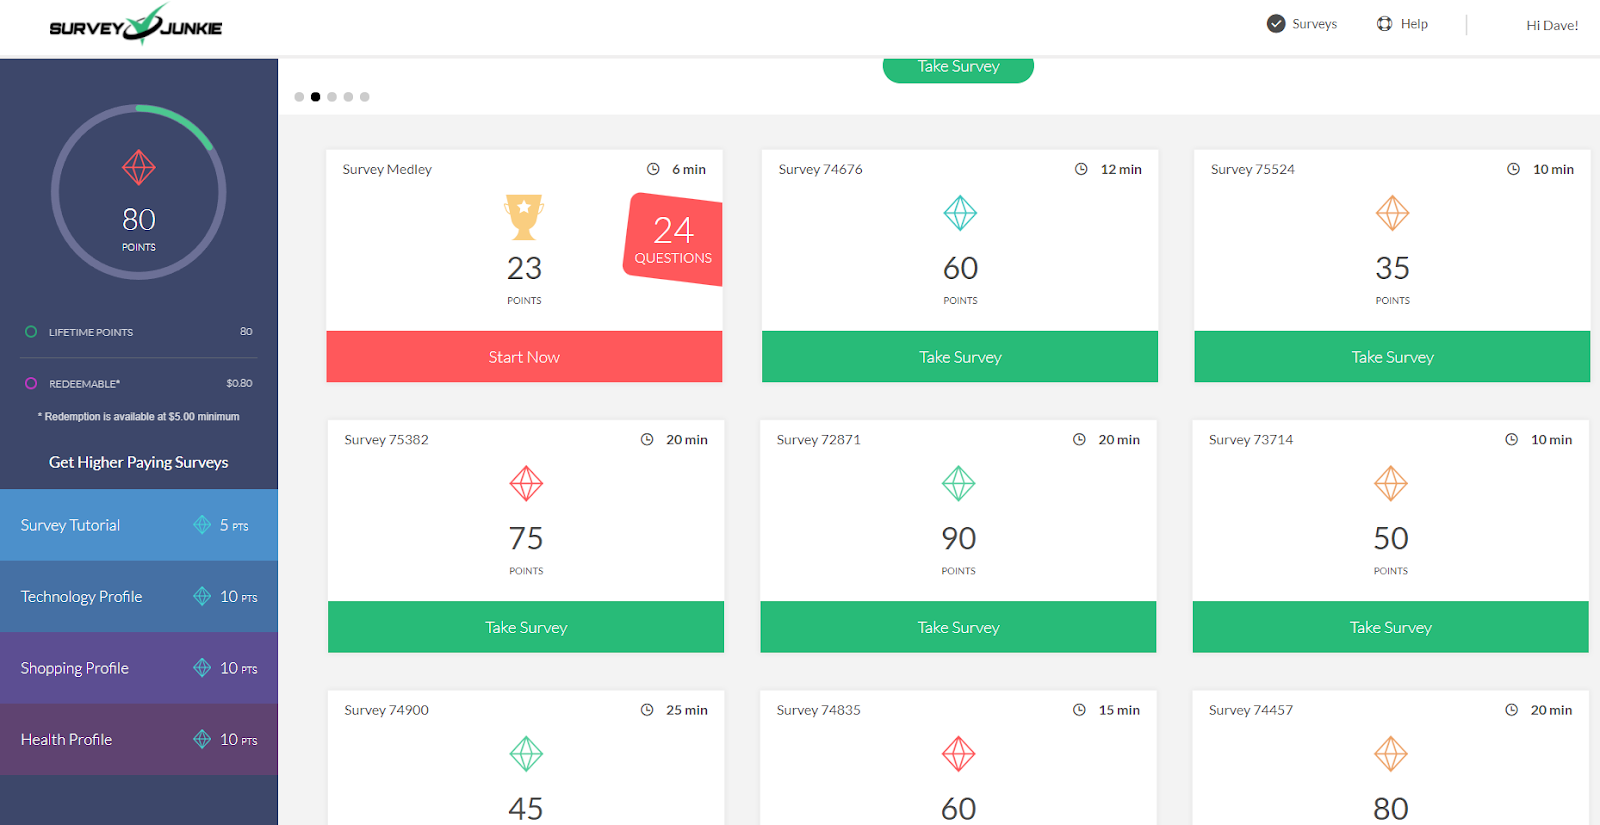This screenshot has width=1600, height=825.
Task: Open the Health Profile sidebar item
Action: click(x=139, y=739)
